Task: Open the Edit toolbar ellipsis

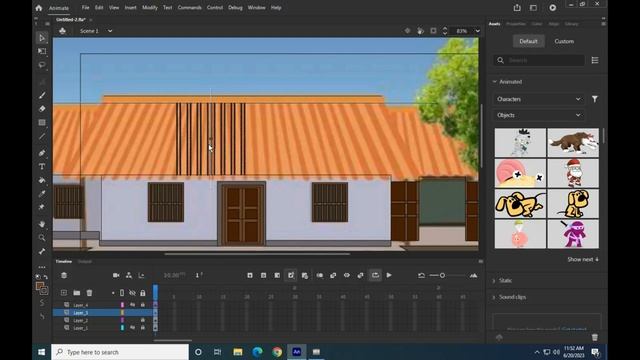Action: (x=42, y=267)
